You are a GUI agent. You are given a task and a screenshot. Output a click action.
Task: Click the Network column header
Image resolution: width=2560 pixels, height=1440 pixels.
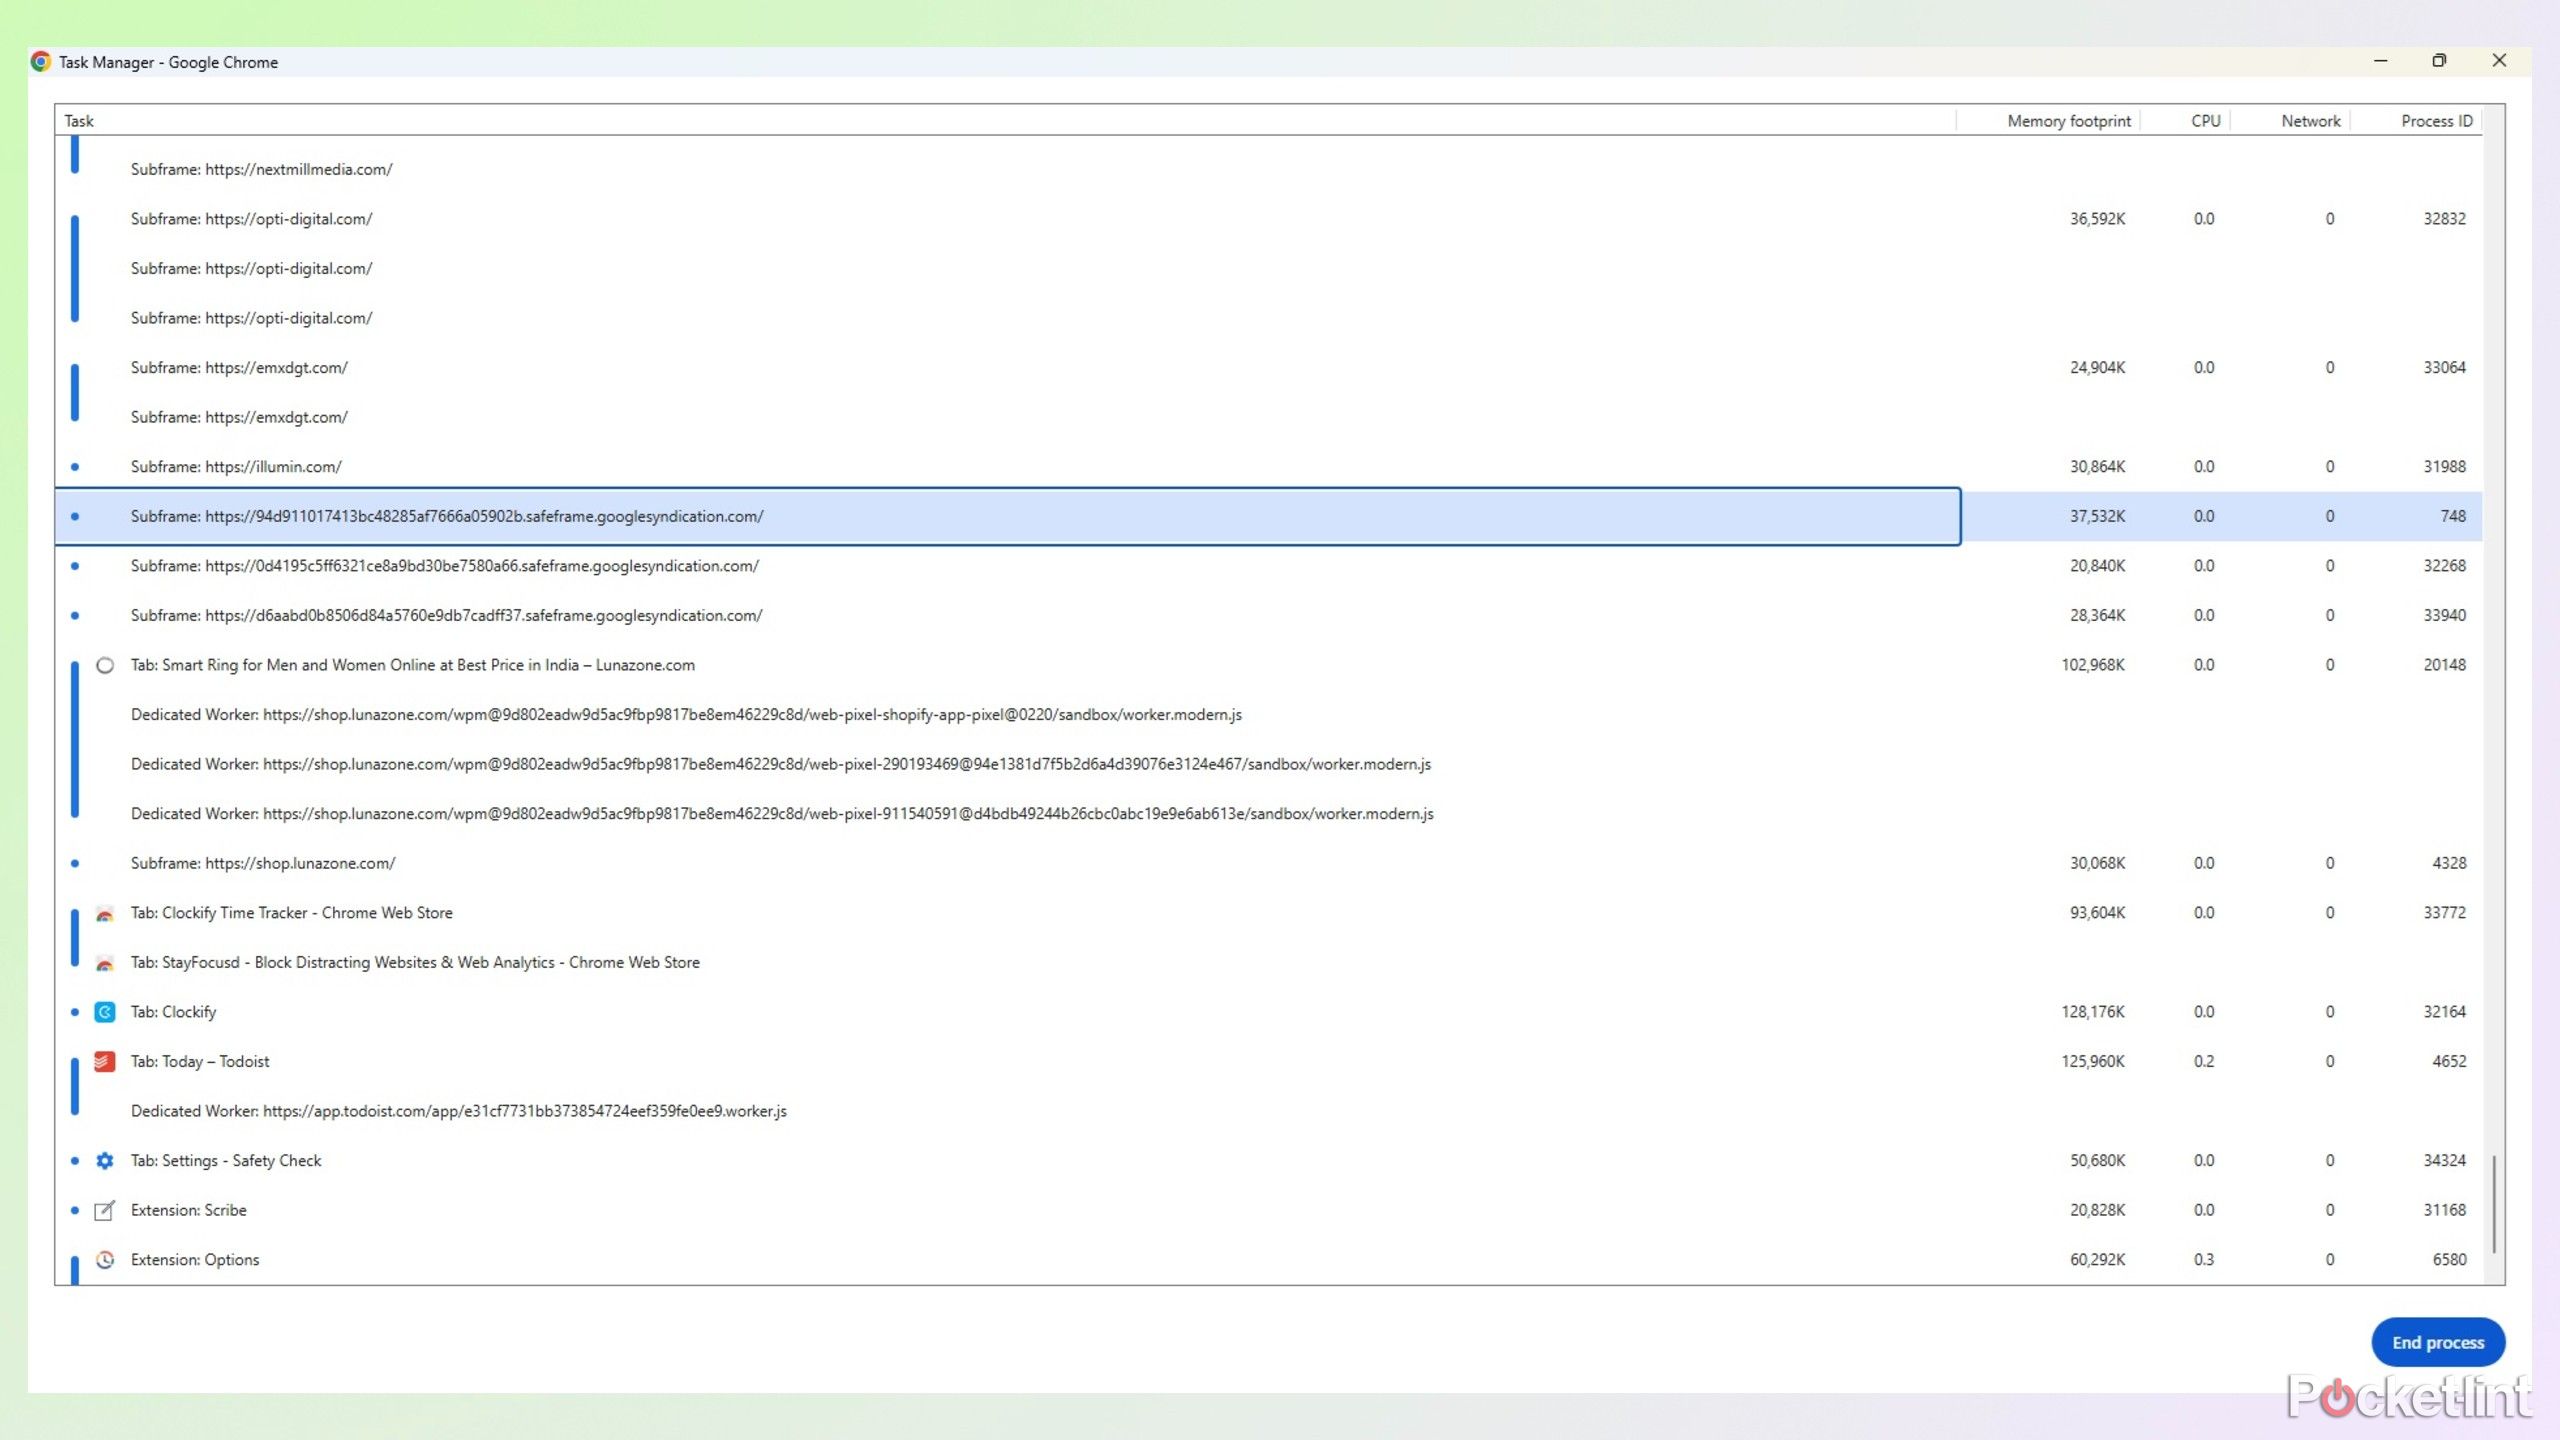click(x=2310, y=121)
